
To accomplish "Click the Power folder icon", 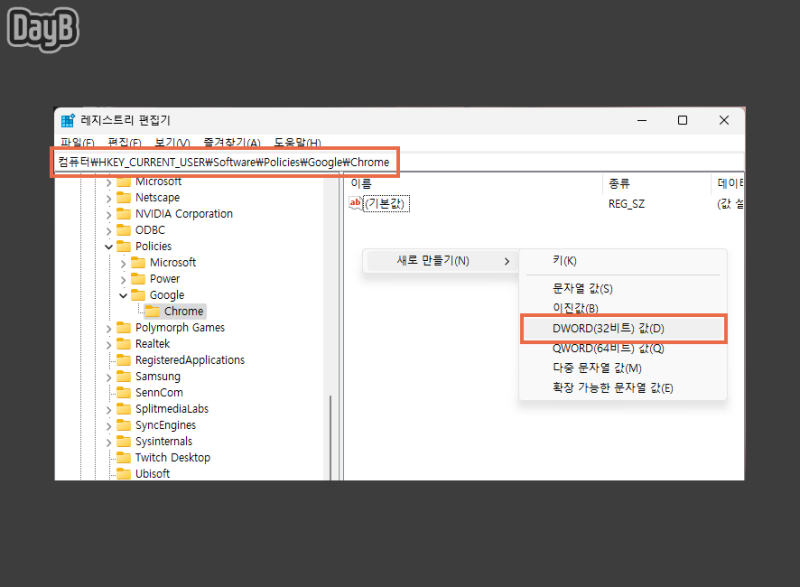I will click(x=138, y=279).
